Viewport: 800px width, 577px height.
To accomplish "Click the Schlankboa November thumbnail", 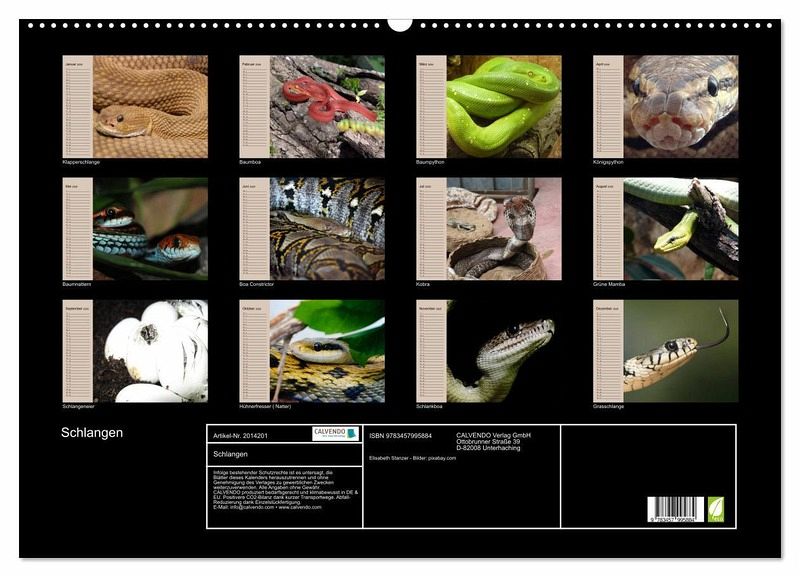I will pyautogui.click(x=489, y=351).
